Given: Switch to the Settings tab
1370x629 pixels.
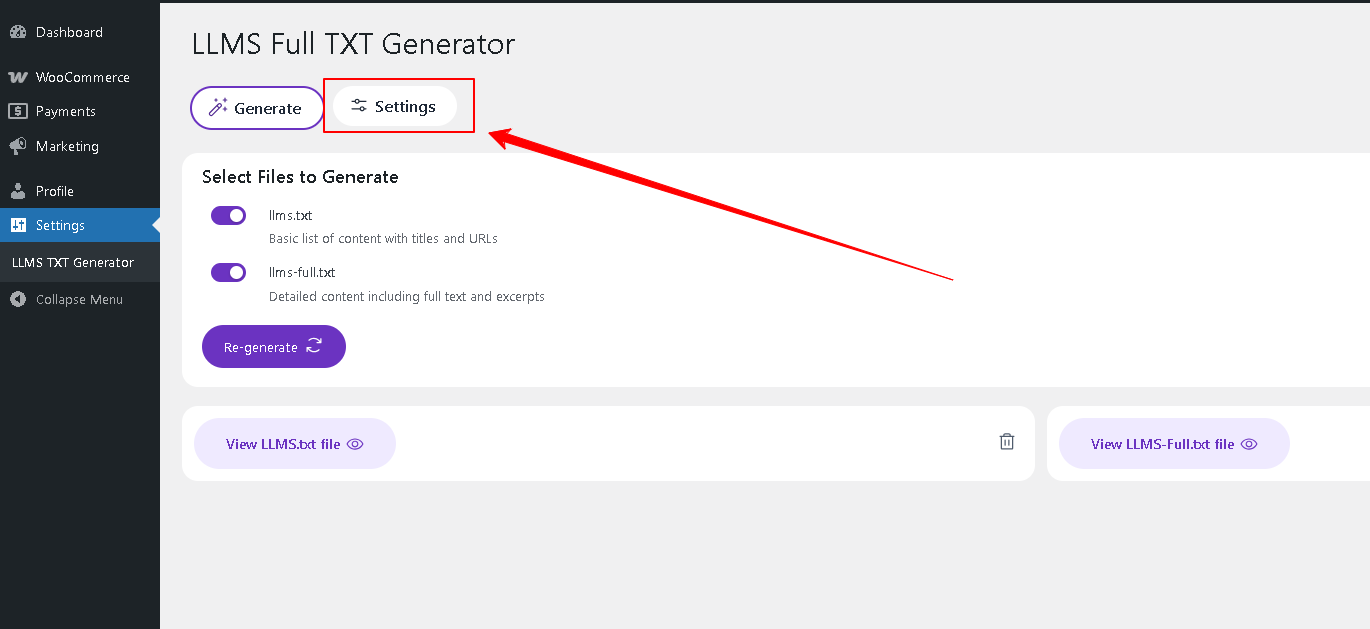Looking at the screenshot, I should [395, 107].
